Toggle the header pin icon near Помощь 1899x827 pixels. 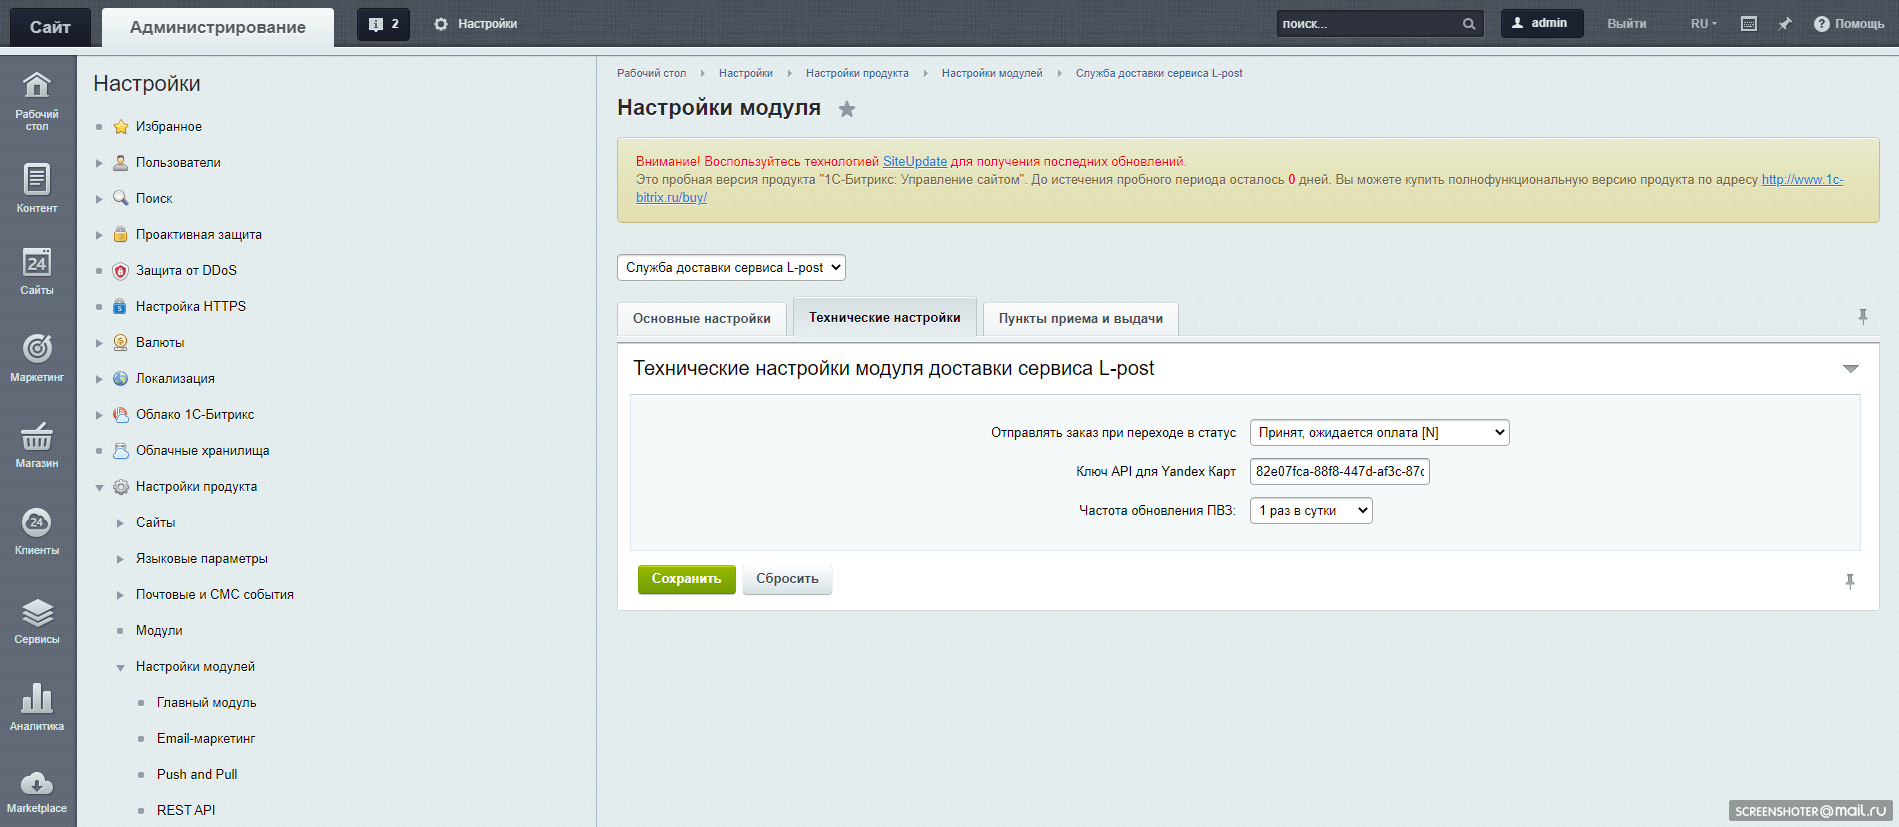(x=1785, y=24)
